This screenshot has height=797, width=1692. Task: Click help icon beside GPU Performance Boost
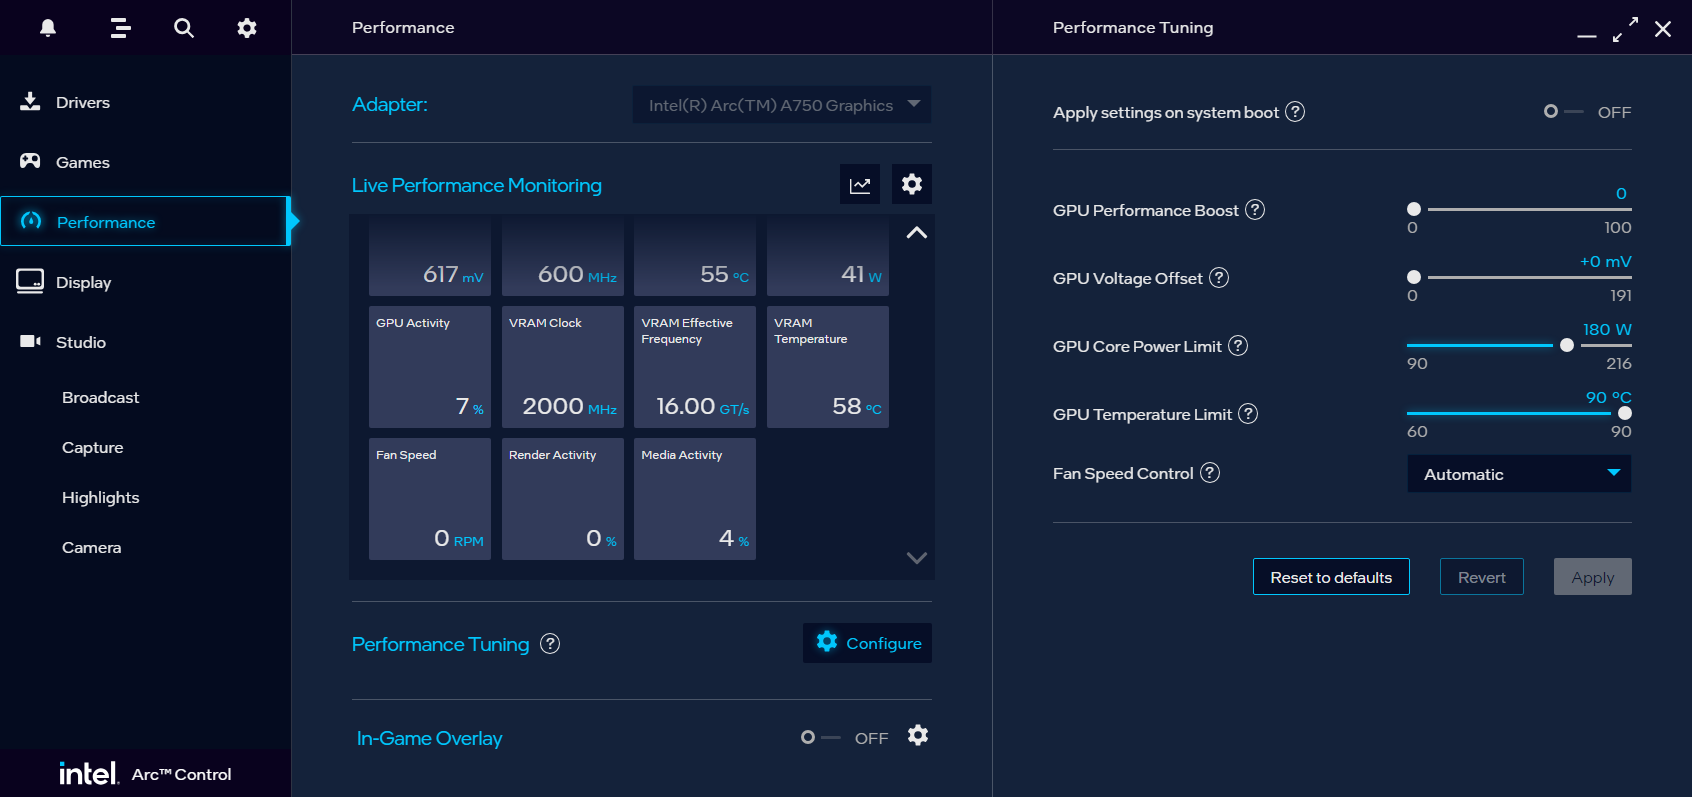(1255, 210)
